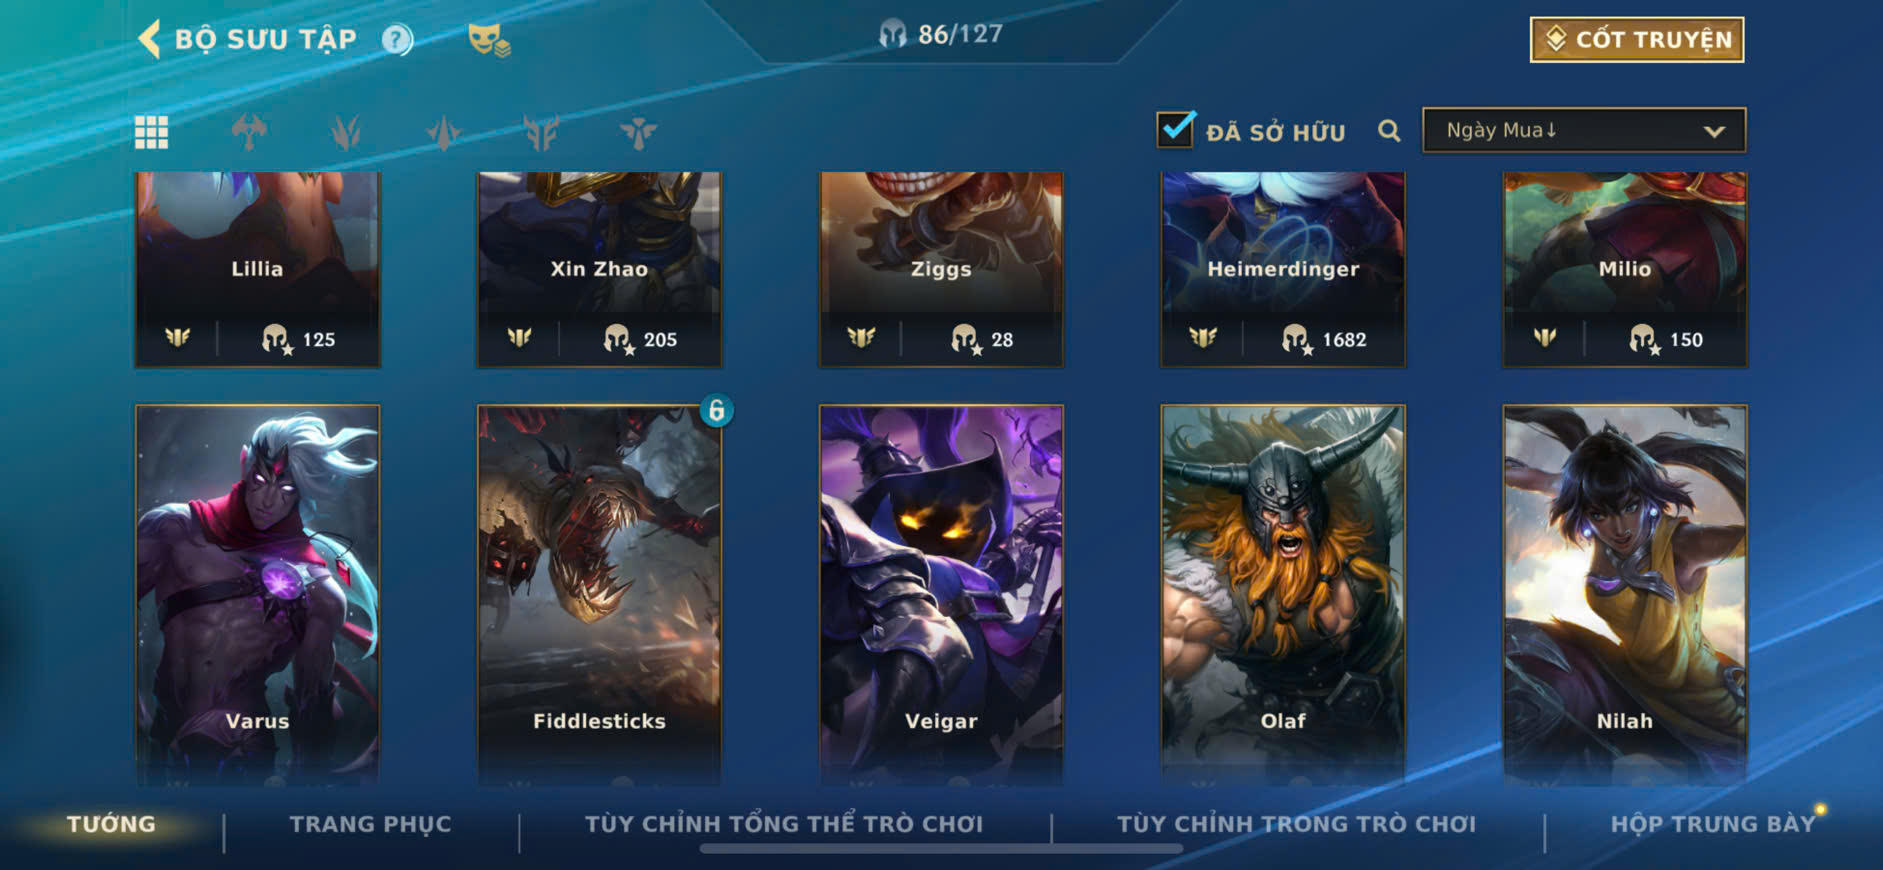Select Tùy Chỉnh Trong Trò Chơi tab

[x=1296, y=824]
